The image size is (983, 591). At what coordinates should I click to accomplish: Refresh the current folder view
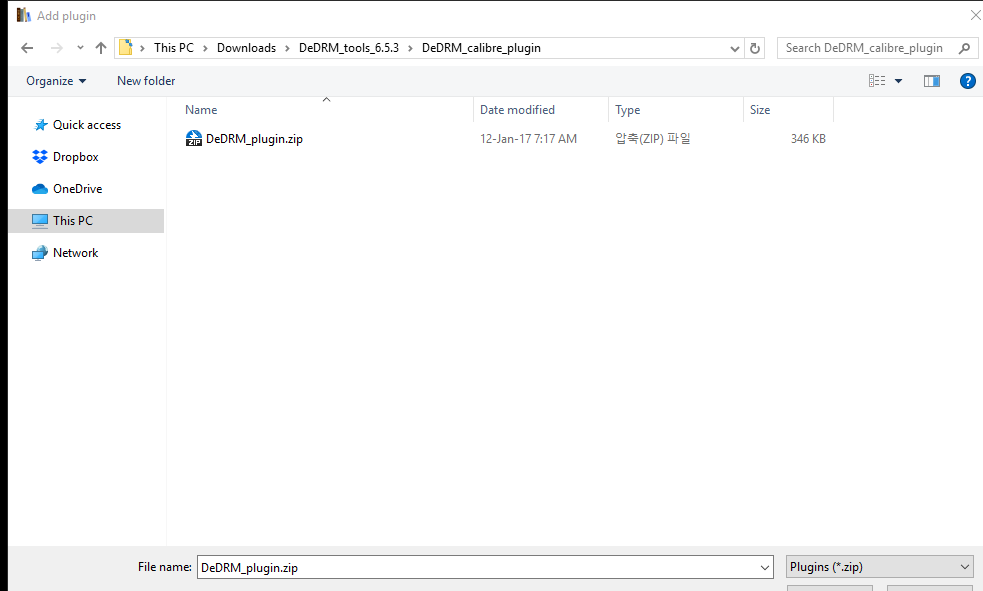point(755,48)
